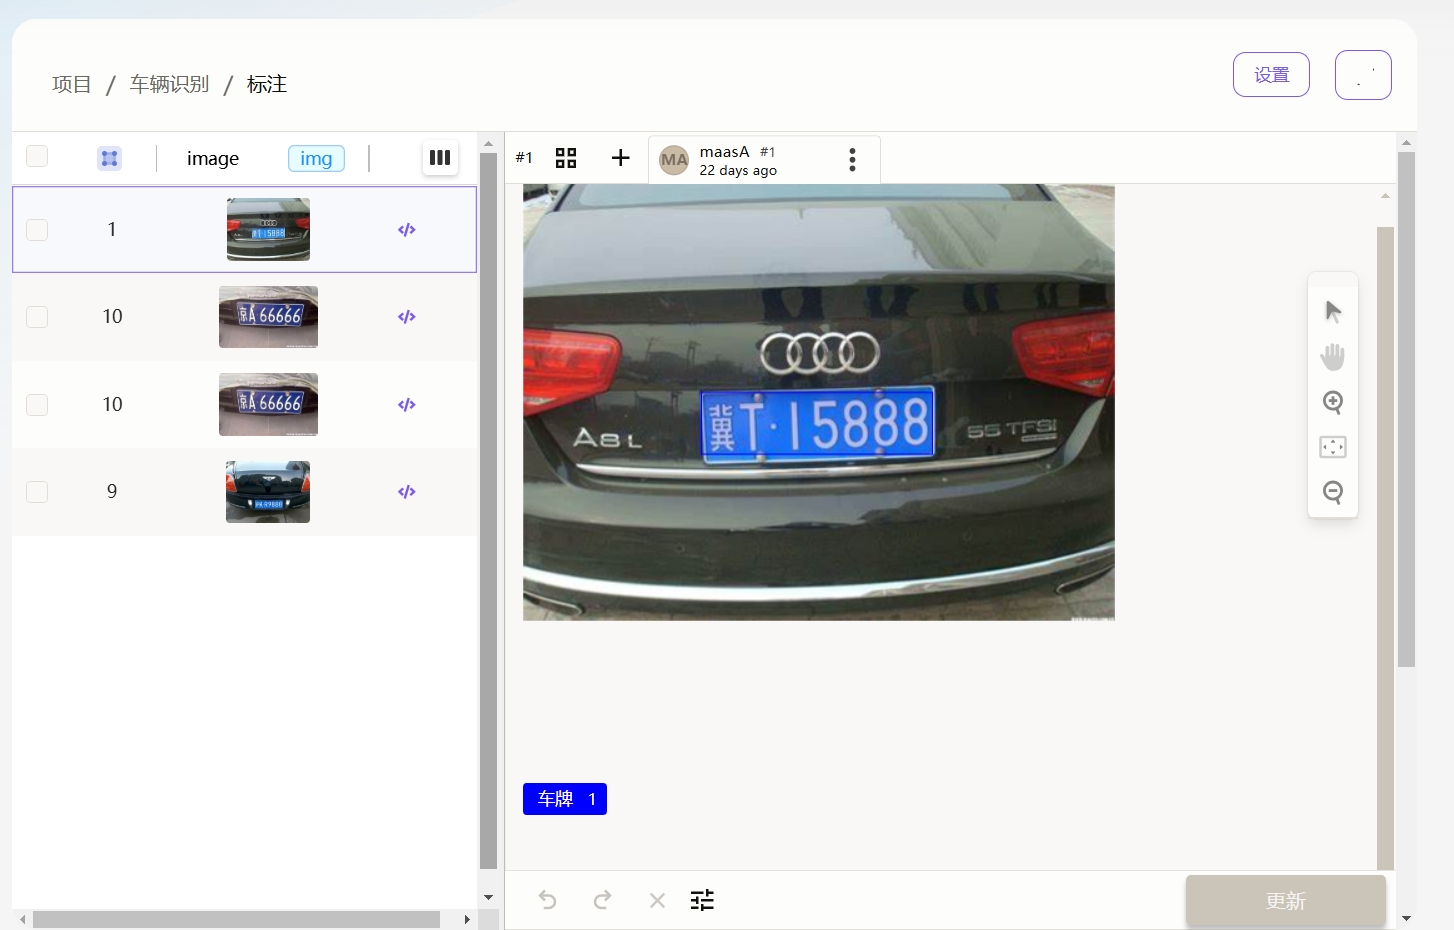
Task: Open the annotation settings sliders icon
Action: pos(703,900)
